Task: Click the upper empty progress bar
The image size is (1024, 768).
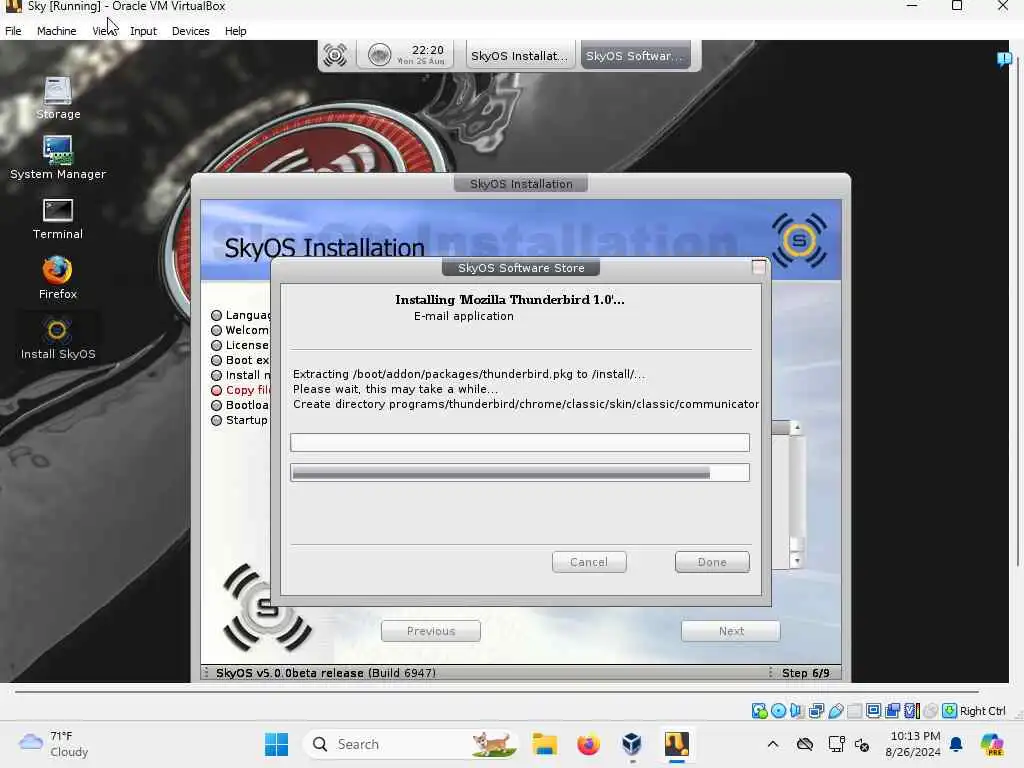Action: tap(520, 443)
